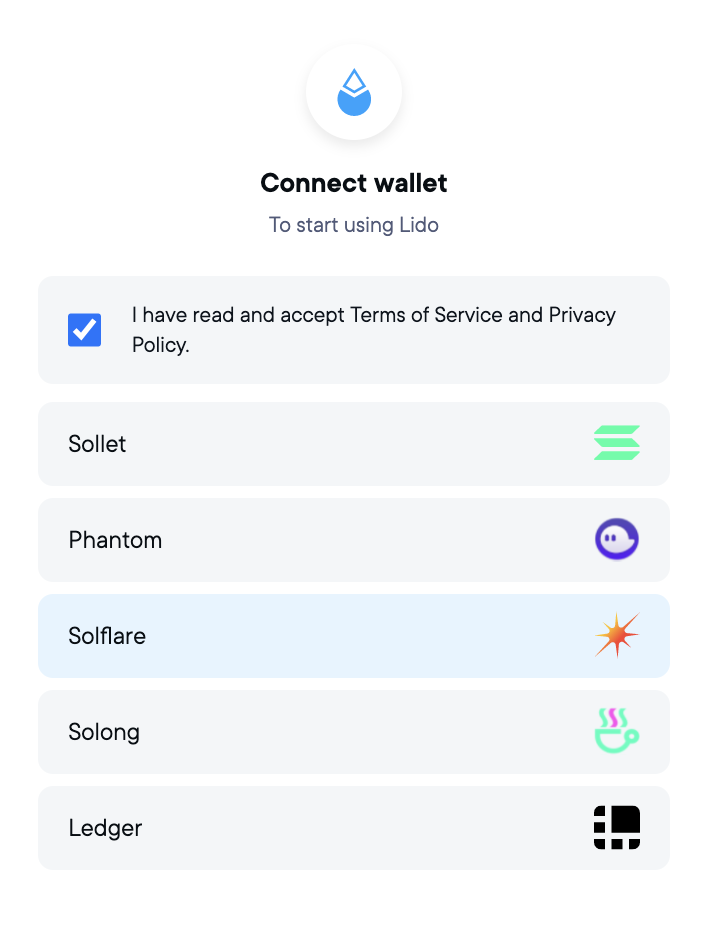Image resolution: width=708 pixels, height=928 pixels.
Task: Click the Lido droplet logo
Action: click(354, 93)
